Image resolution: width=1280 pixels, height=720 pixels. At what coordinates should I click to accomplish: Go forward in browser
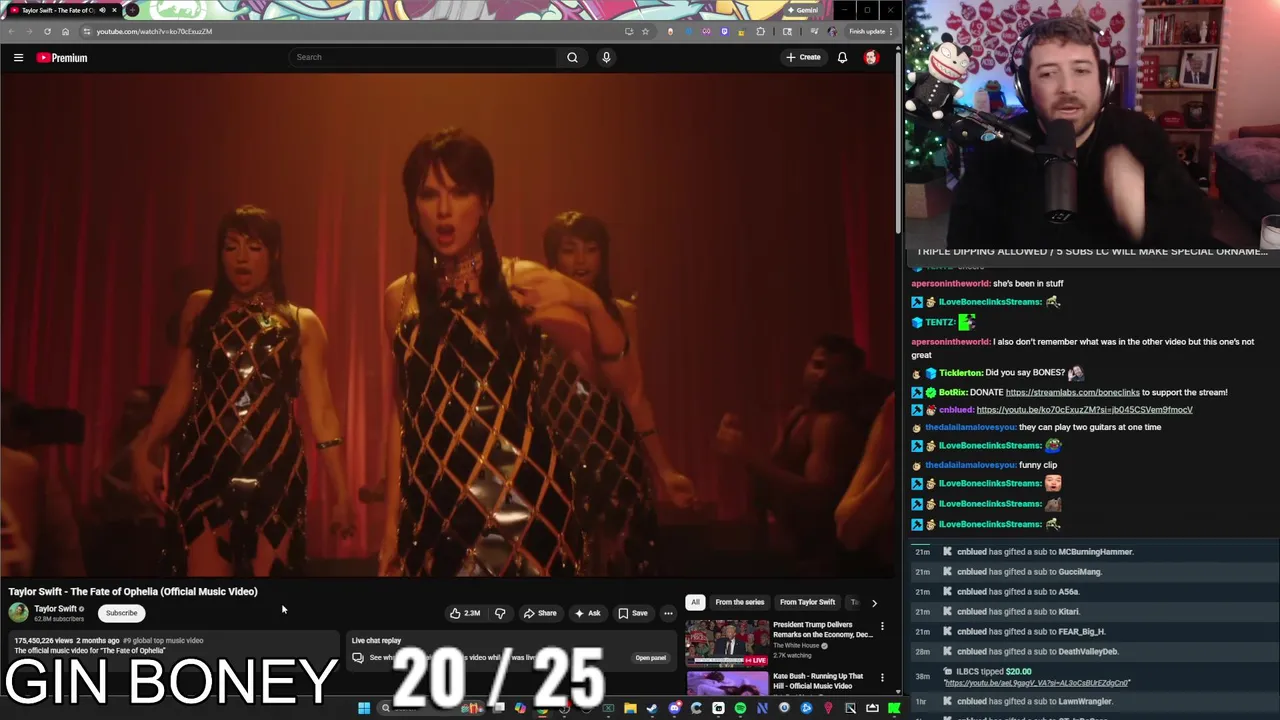point(28,31)
